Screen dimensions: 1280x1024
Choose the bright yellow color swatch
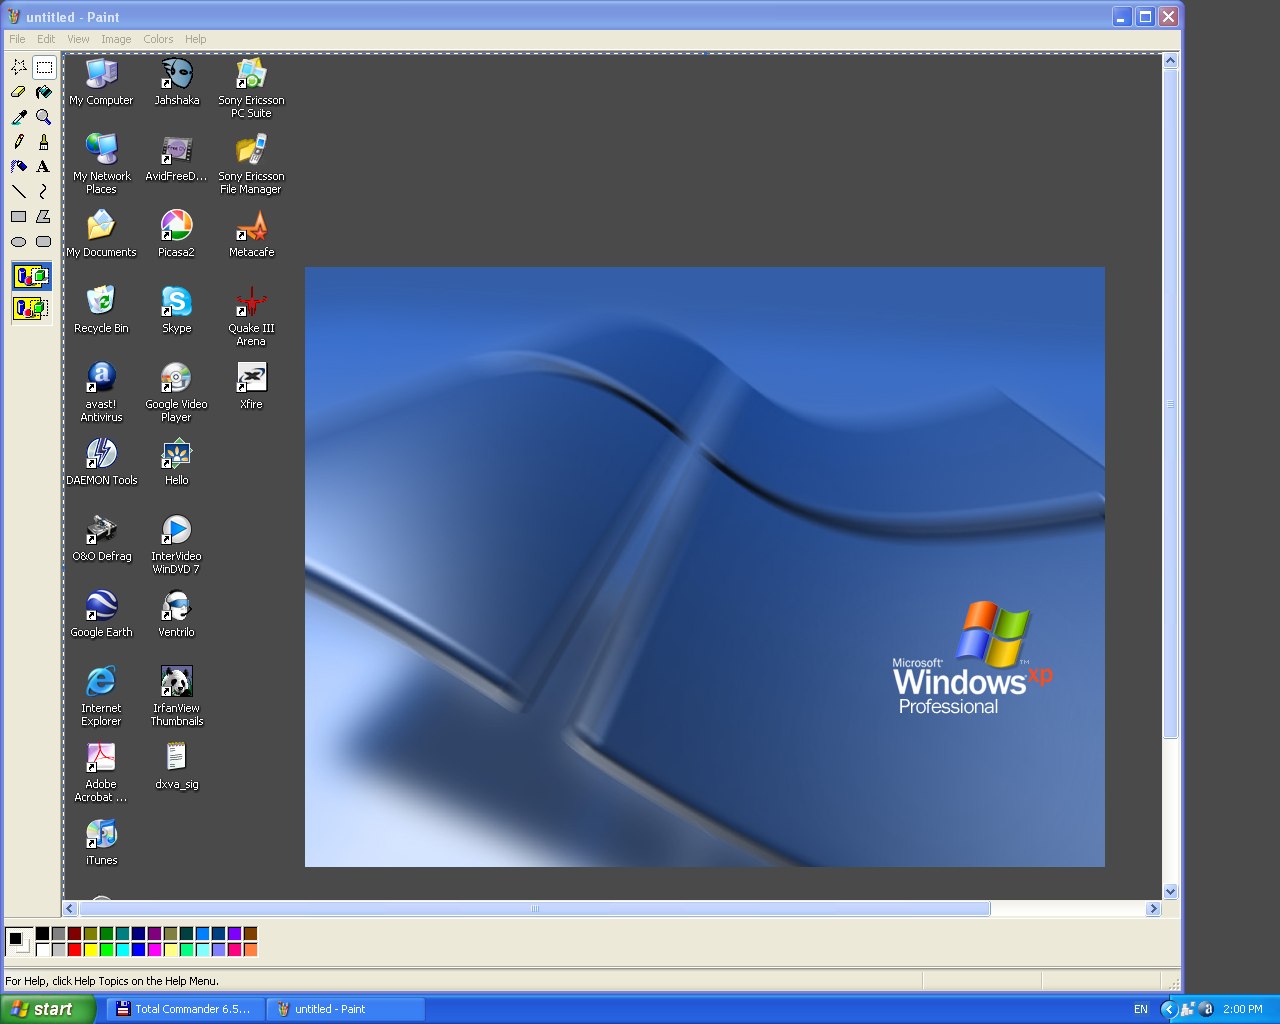90,949
